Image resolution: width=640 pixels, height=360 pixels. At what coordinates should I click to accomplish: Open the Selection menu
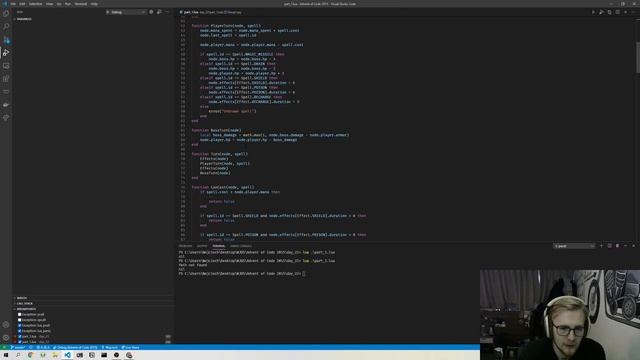click(x=35, y=4)
